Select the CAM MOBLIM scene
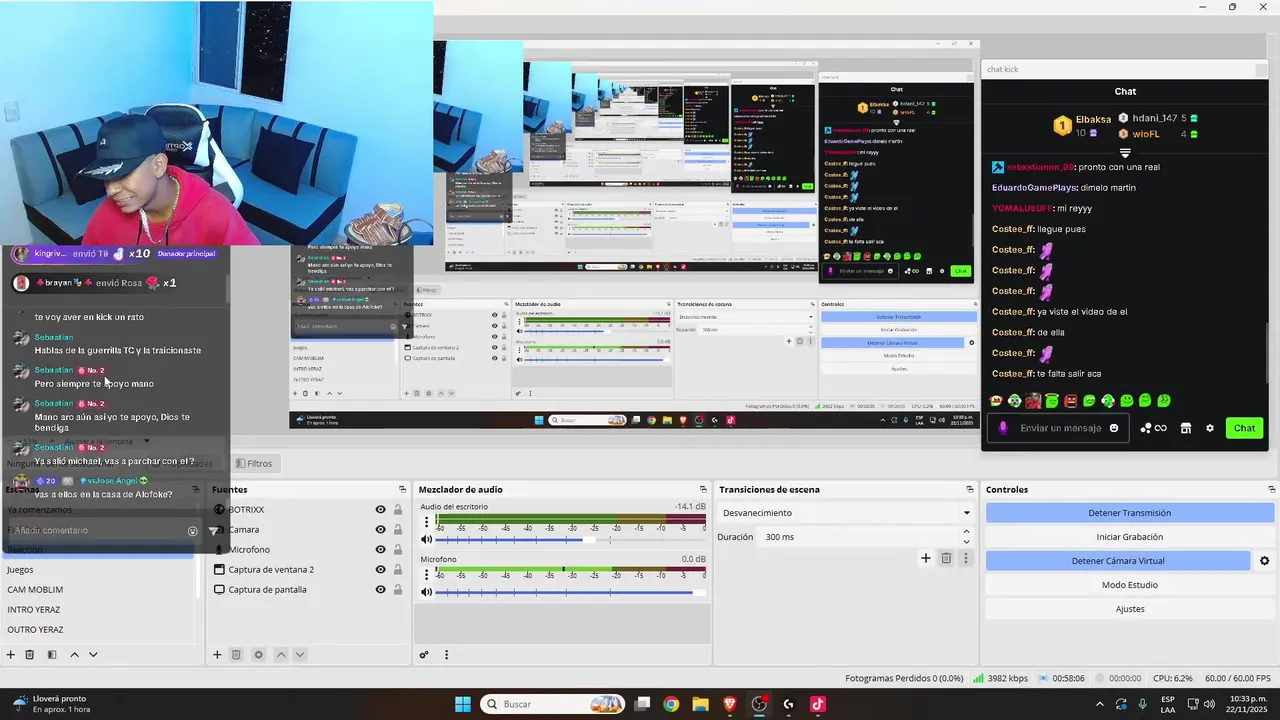 pyautogui.click(x=100, y=590)
